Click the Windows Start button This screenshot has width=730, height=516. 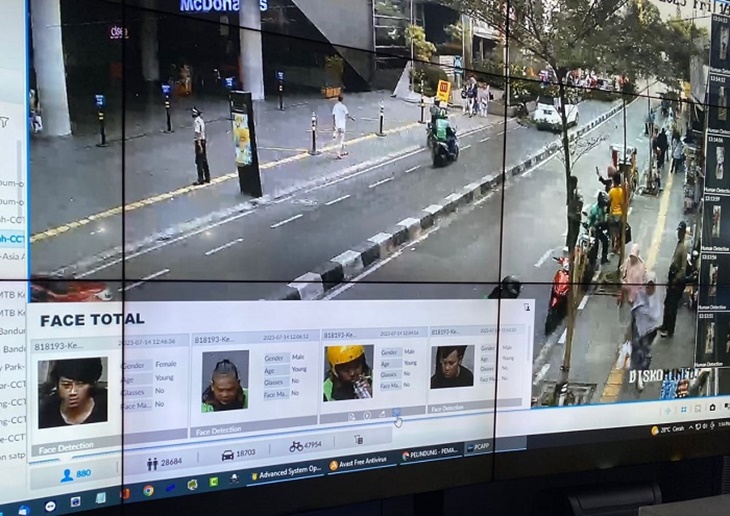point(23,508)
